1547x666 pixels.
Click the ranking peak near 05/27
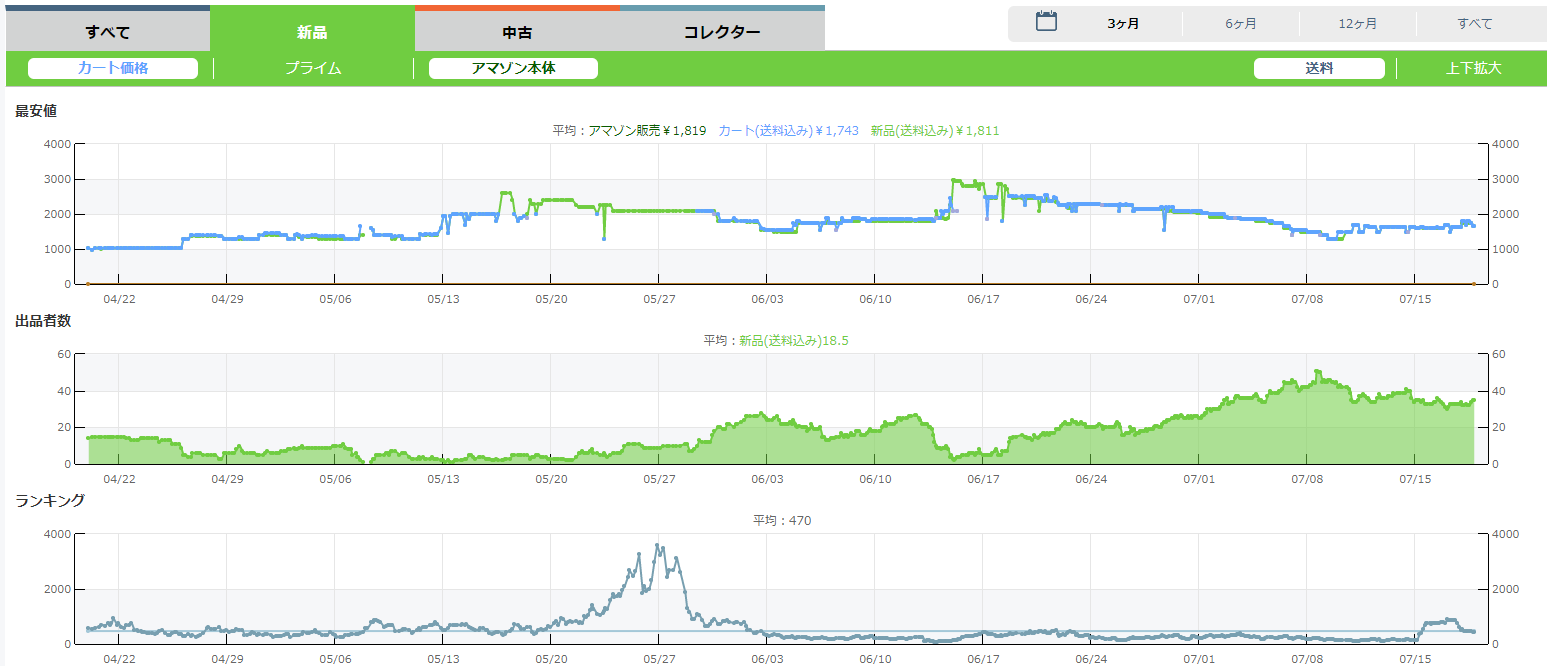click(x=657, y=546)
